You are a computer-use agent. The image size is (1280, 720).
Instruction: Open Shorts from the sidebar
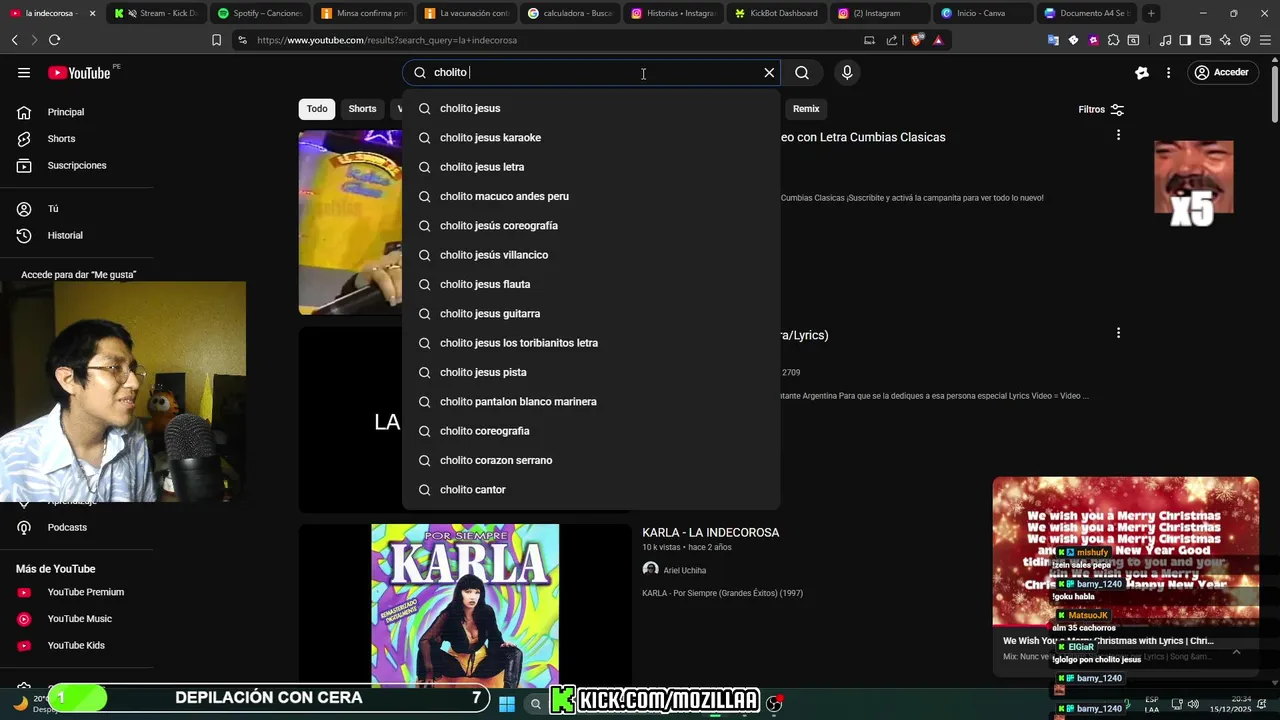(61, 139)
